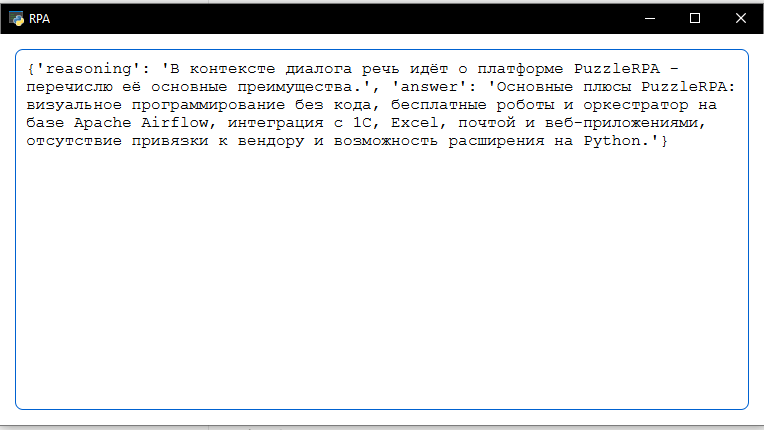Click the RPA Python window icon
Screen dimensions: 764x430
pos(16,19)
